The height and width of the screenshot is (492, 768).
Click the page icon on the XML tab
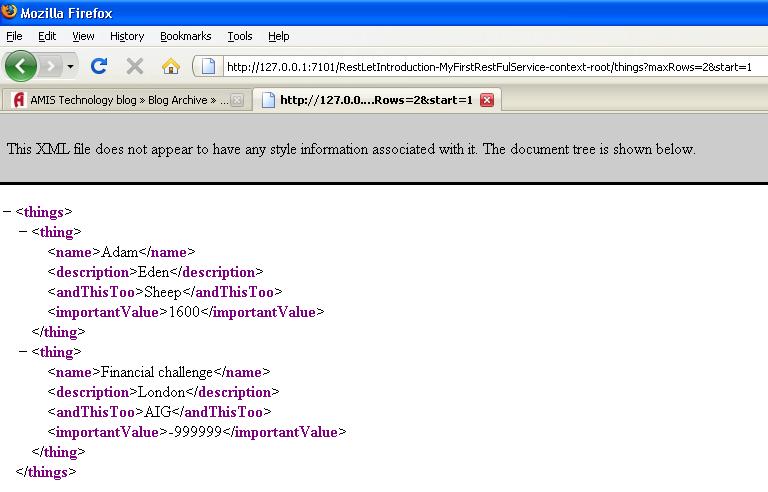pos(268,100)
